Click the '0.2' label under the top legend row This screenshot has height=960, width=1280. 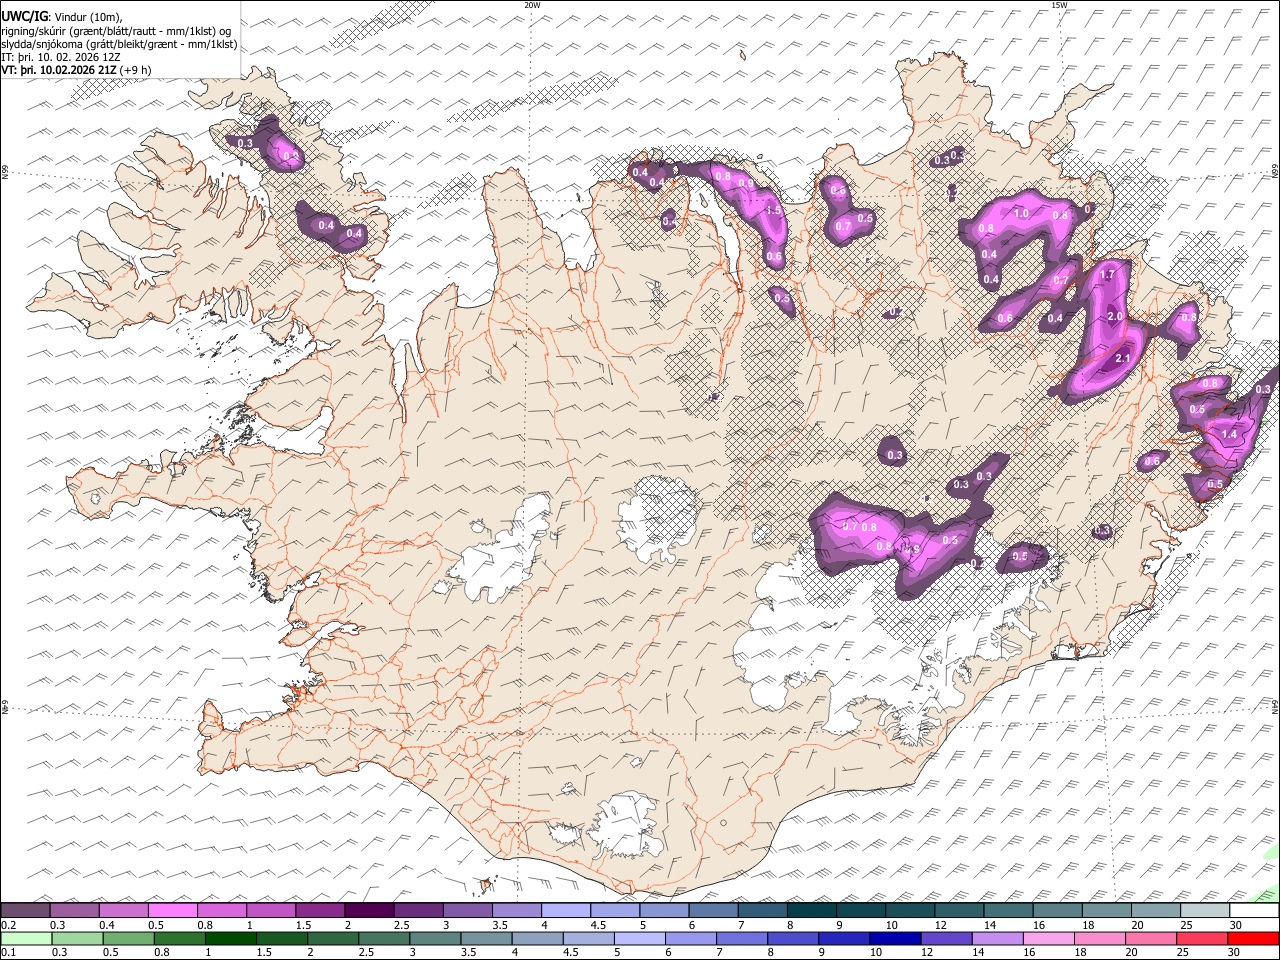point(8,925)
